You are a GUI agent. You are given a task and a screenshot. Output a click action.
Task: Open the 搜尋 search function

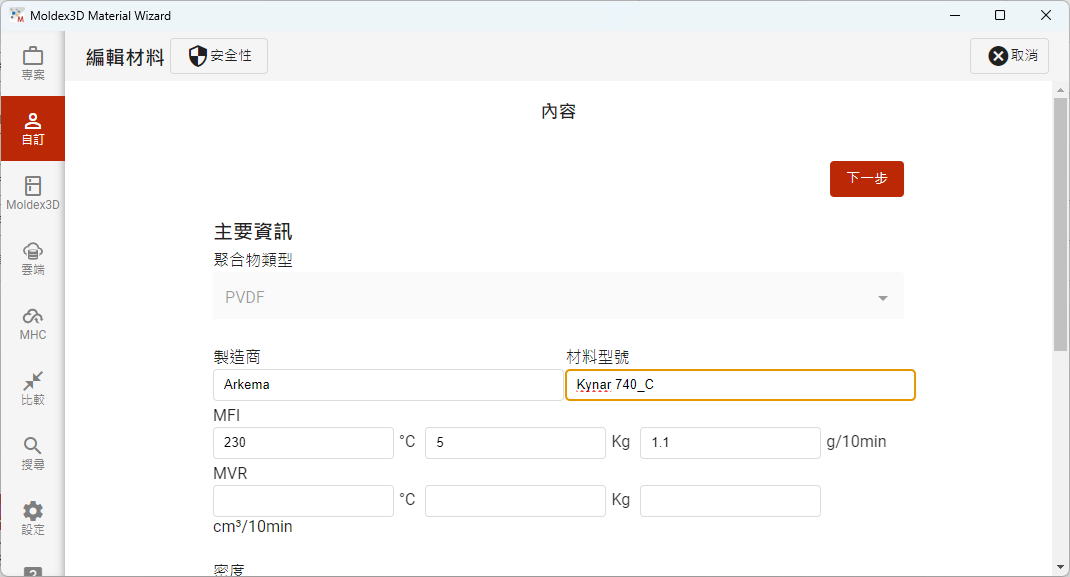[33, 452]
